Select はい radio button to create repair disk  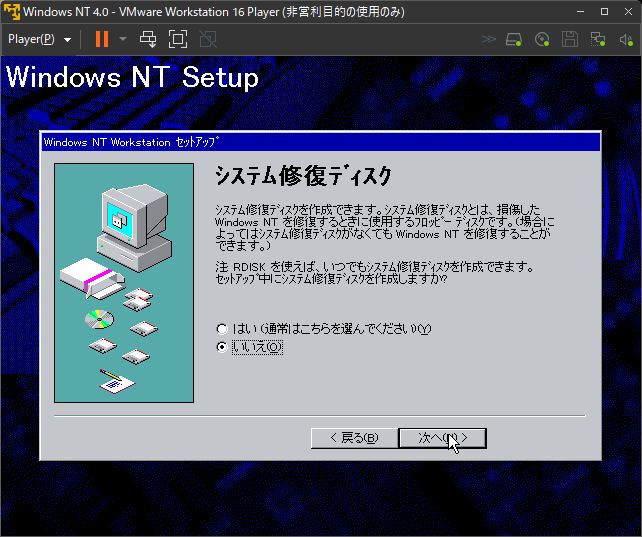pyautogui.click(x=222, y=329)
